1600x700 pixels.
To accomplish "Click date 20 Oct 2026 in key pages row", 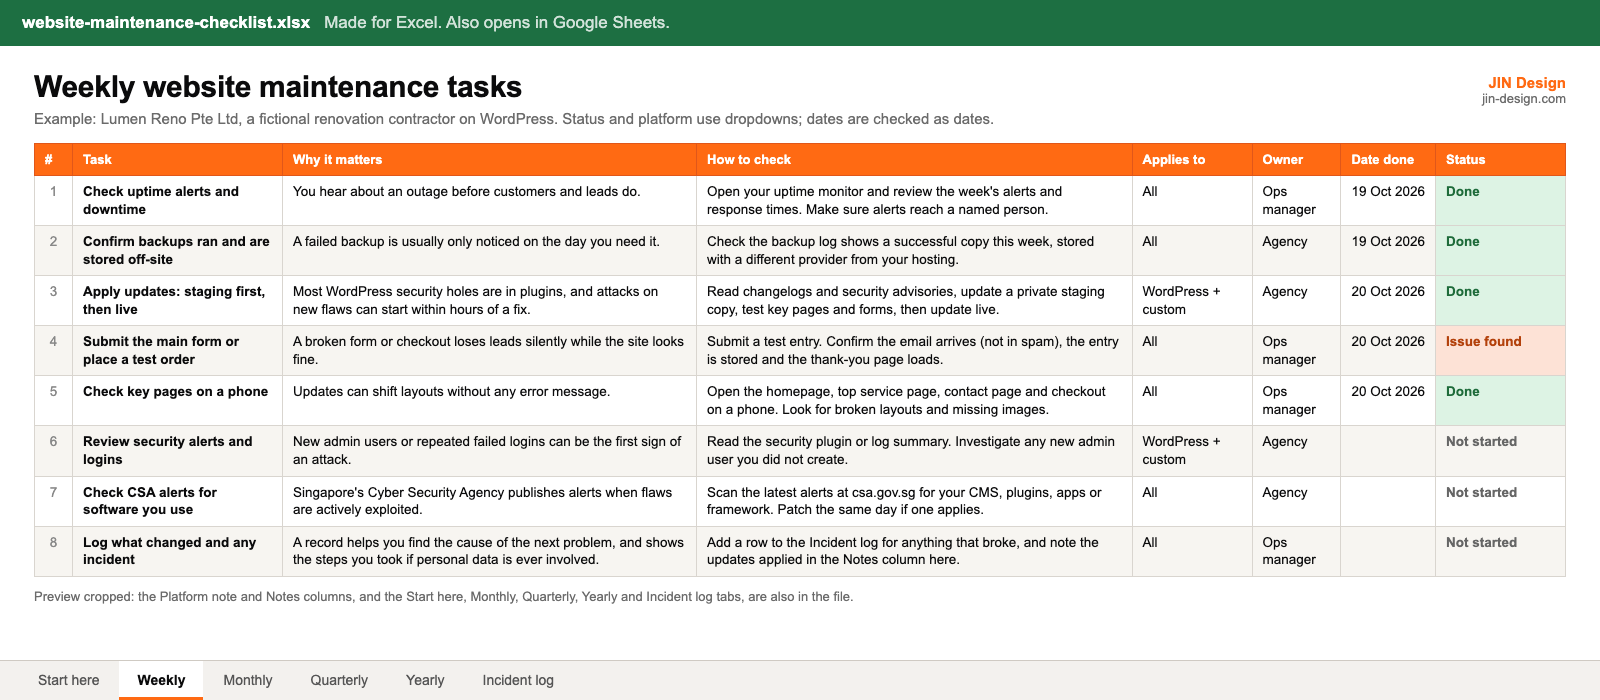I will tap(1388, 401).
